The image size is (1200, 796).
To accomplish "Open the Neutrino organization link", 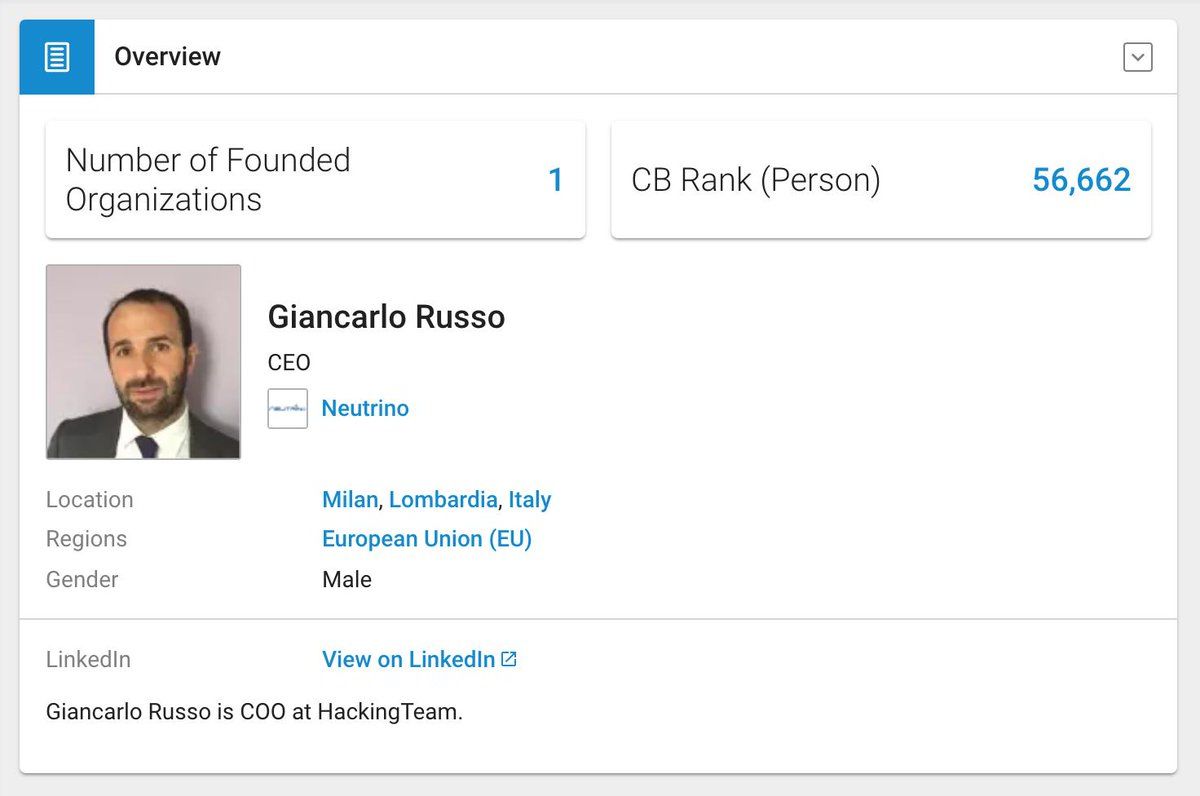I will [x=365, y=408].
